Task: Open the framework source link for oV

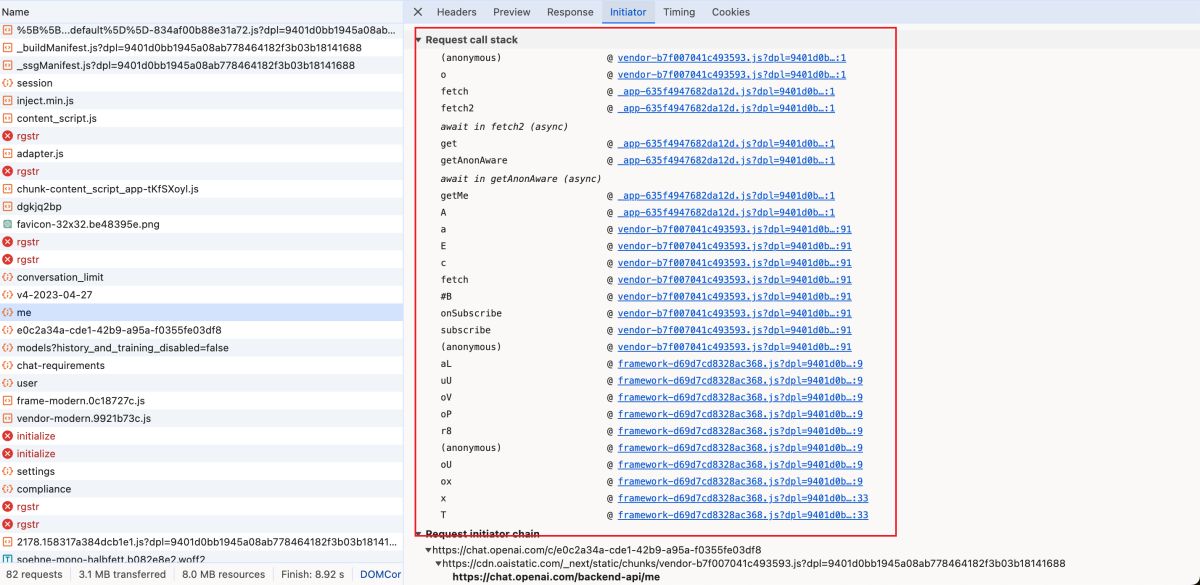Action: [x=740, y=398]
